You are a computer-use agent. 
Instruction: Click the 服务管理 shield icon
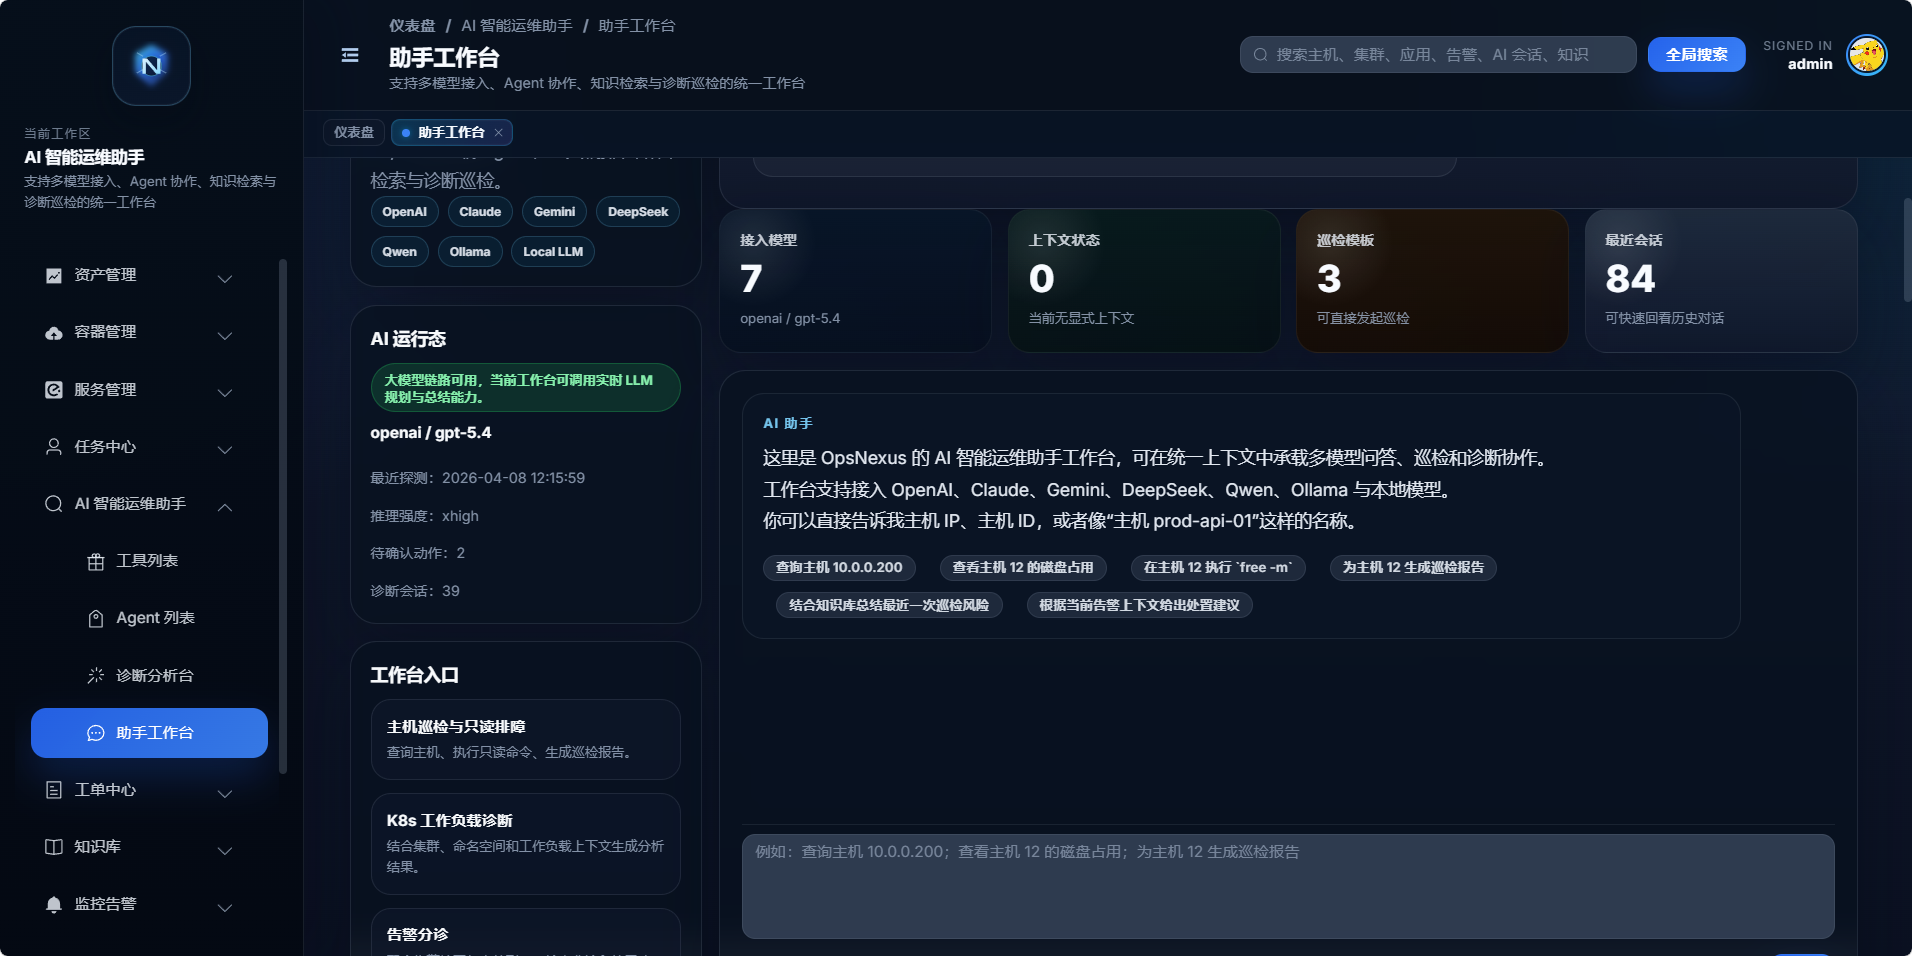tap(53, 390)
